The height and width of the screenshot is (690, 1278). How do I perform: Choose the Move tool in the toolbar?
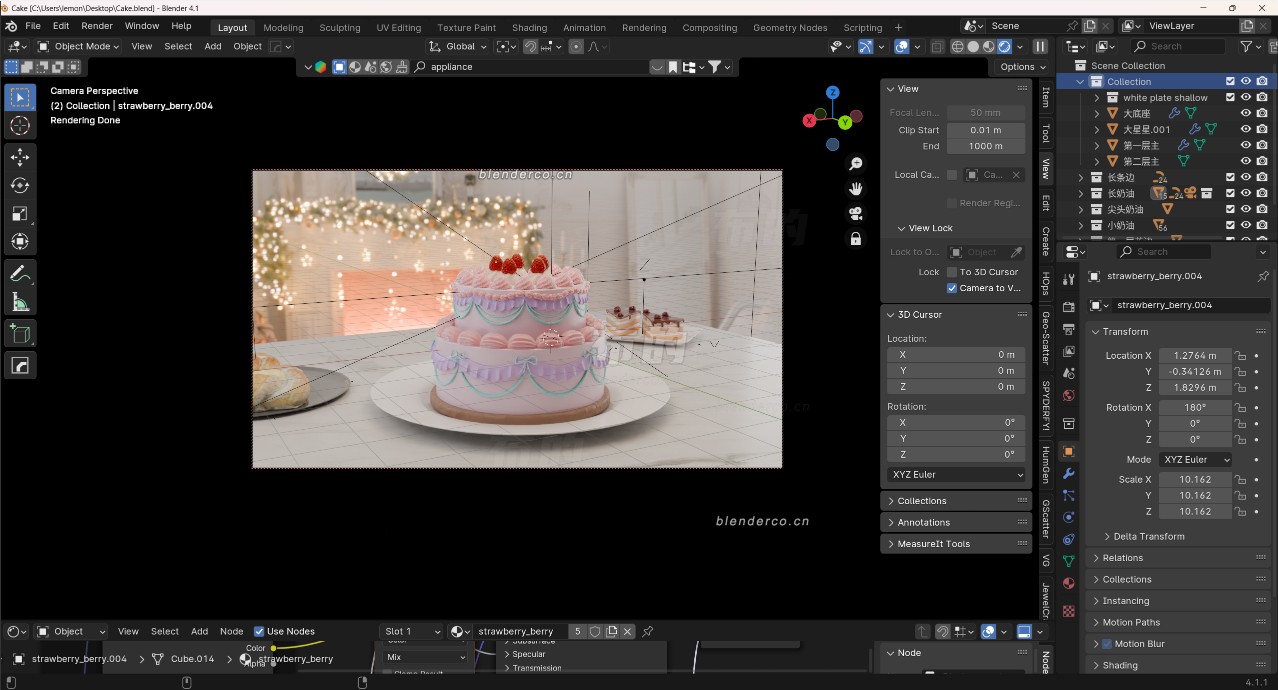point(20,157)
